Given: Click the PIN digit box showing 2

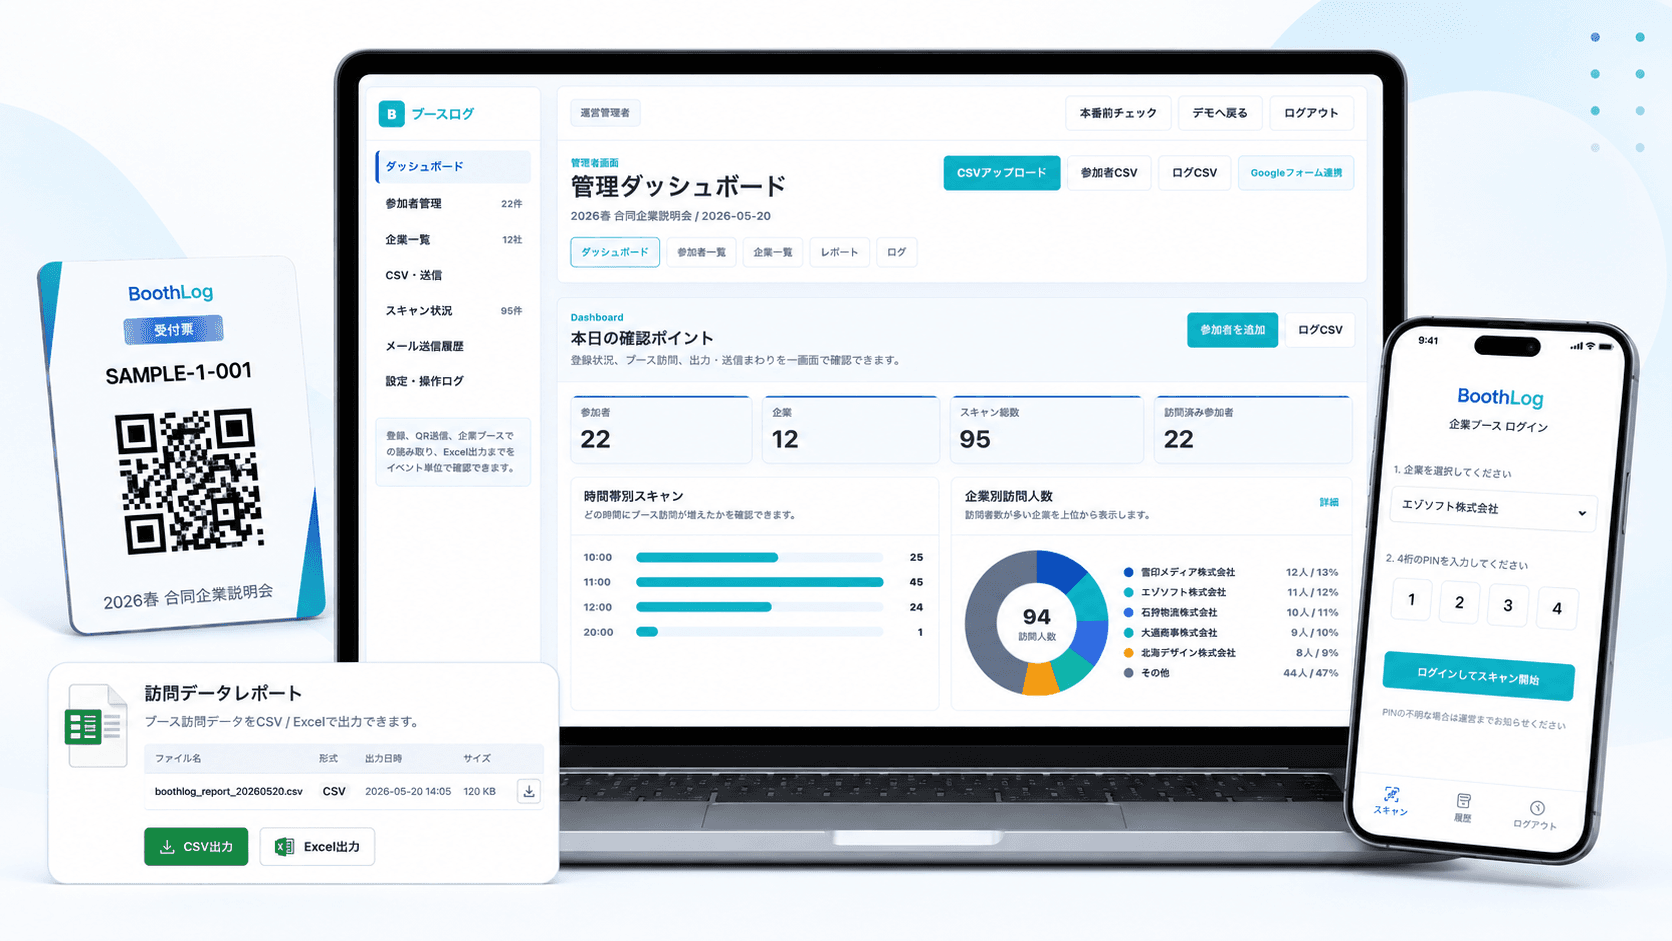Looking at the screenshot, I should pyautogui.click(x=1459, y=603).
